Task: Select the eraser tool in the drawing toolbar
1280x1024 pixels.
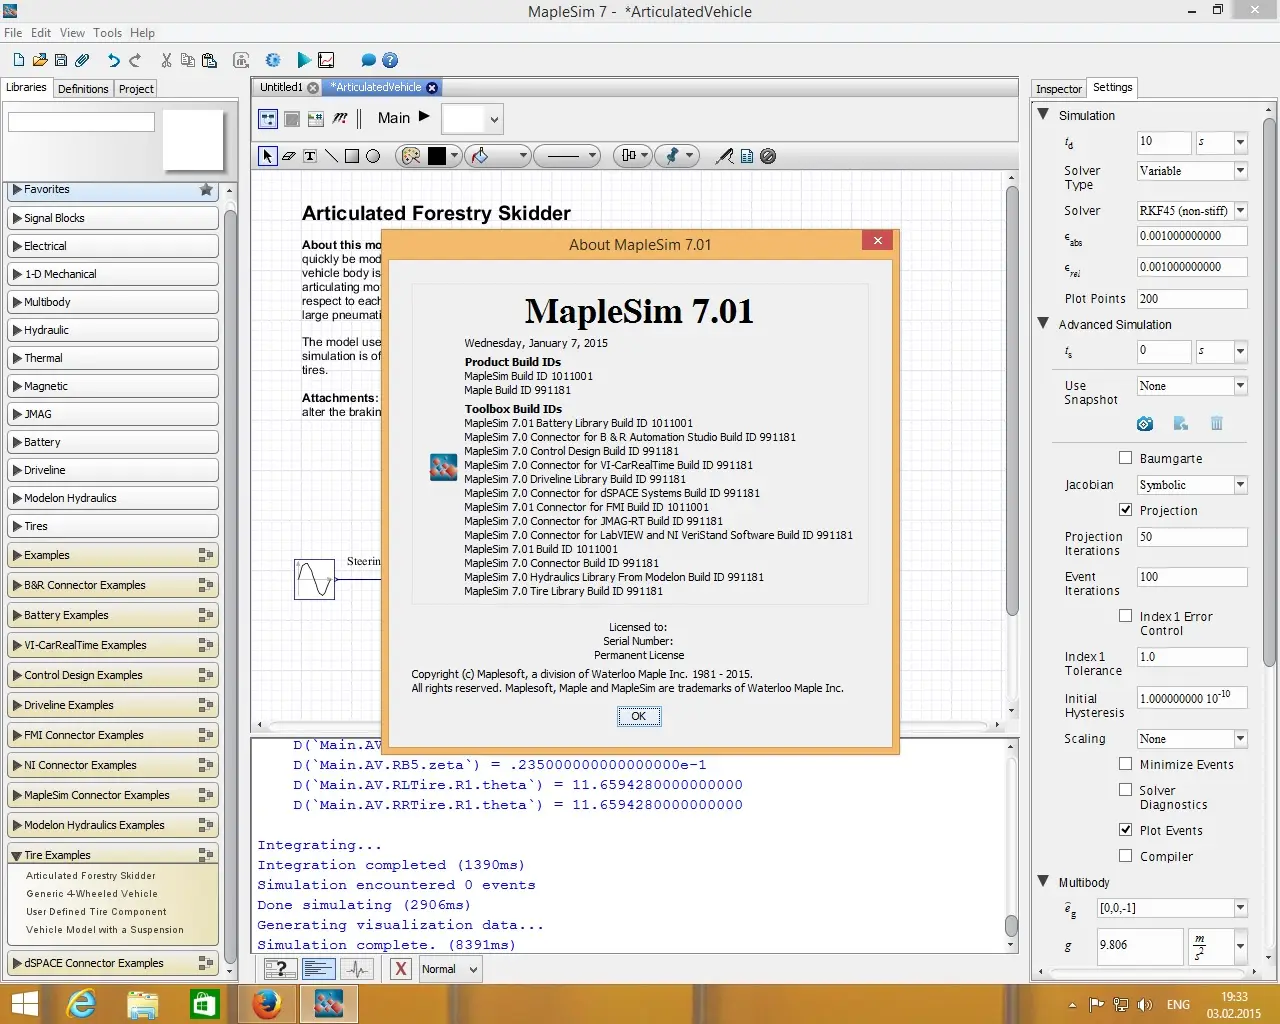Action: 289,156
